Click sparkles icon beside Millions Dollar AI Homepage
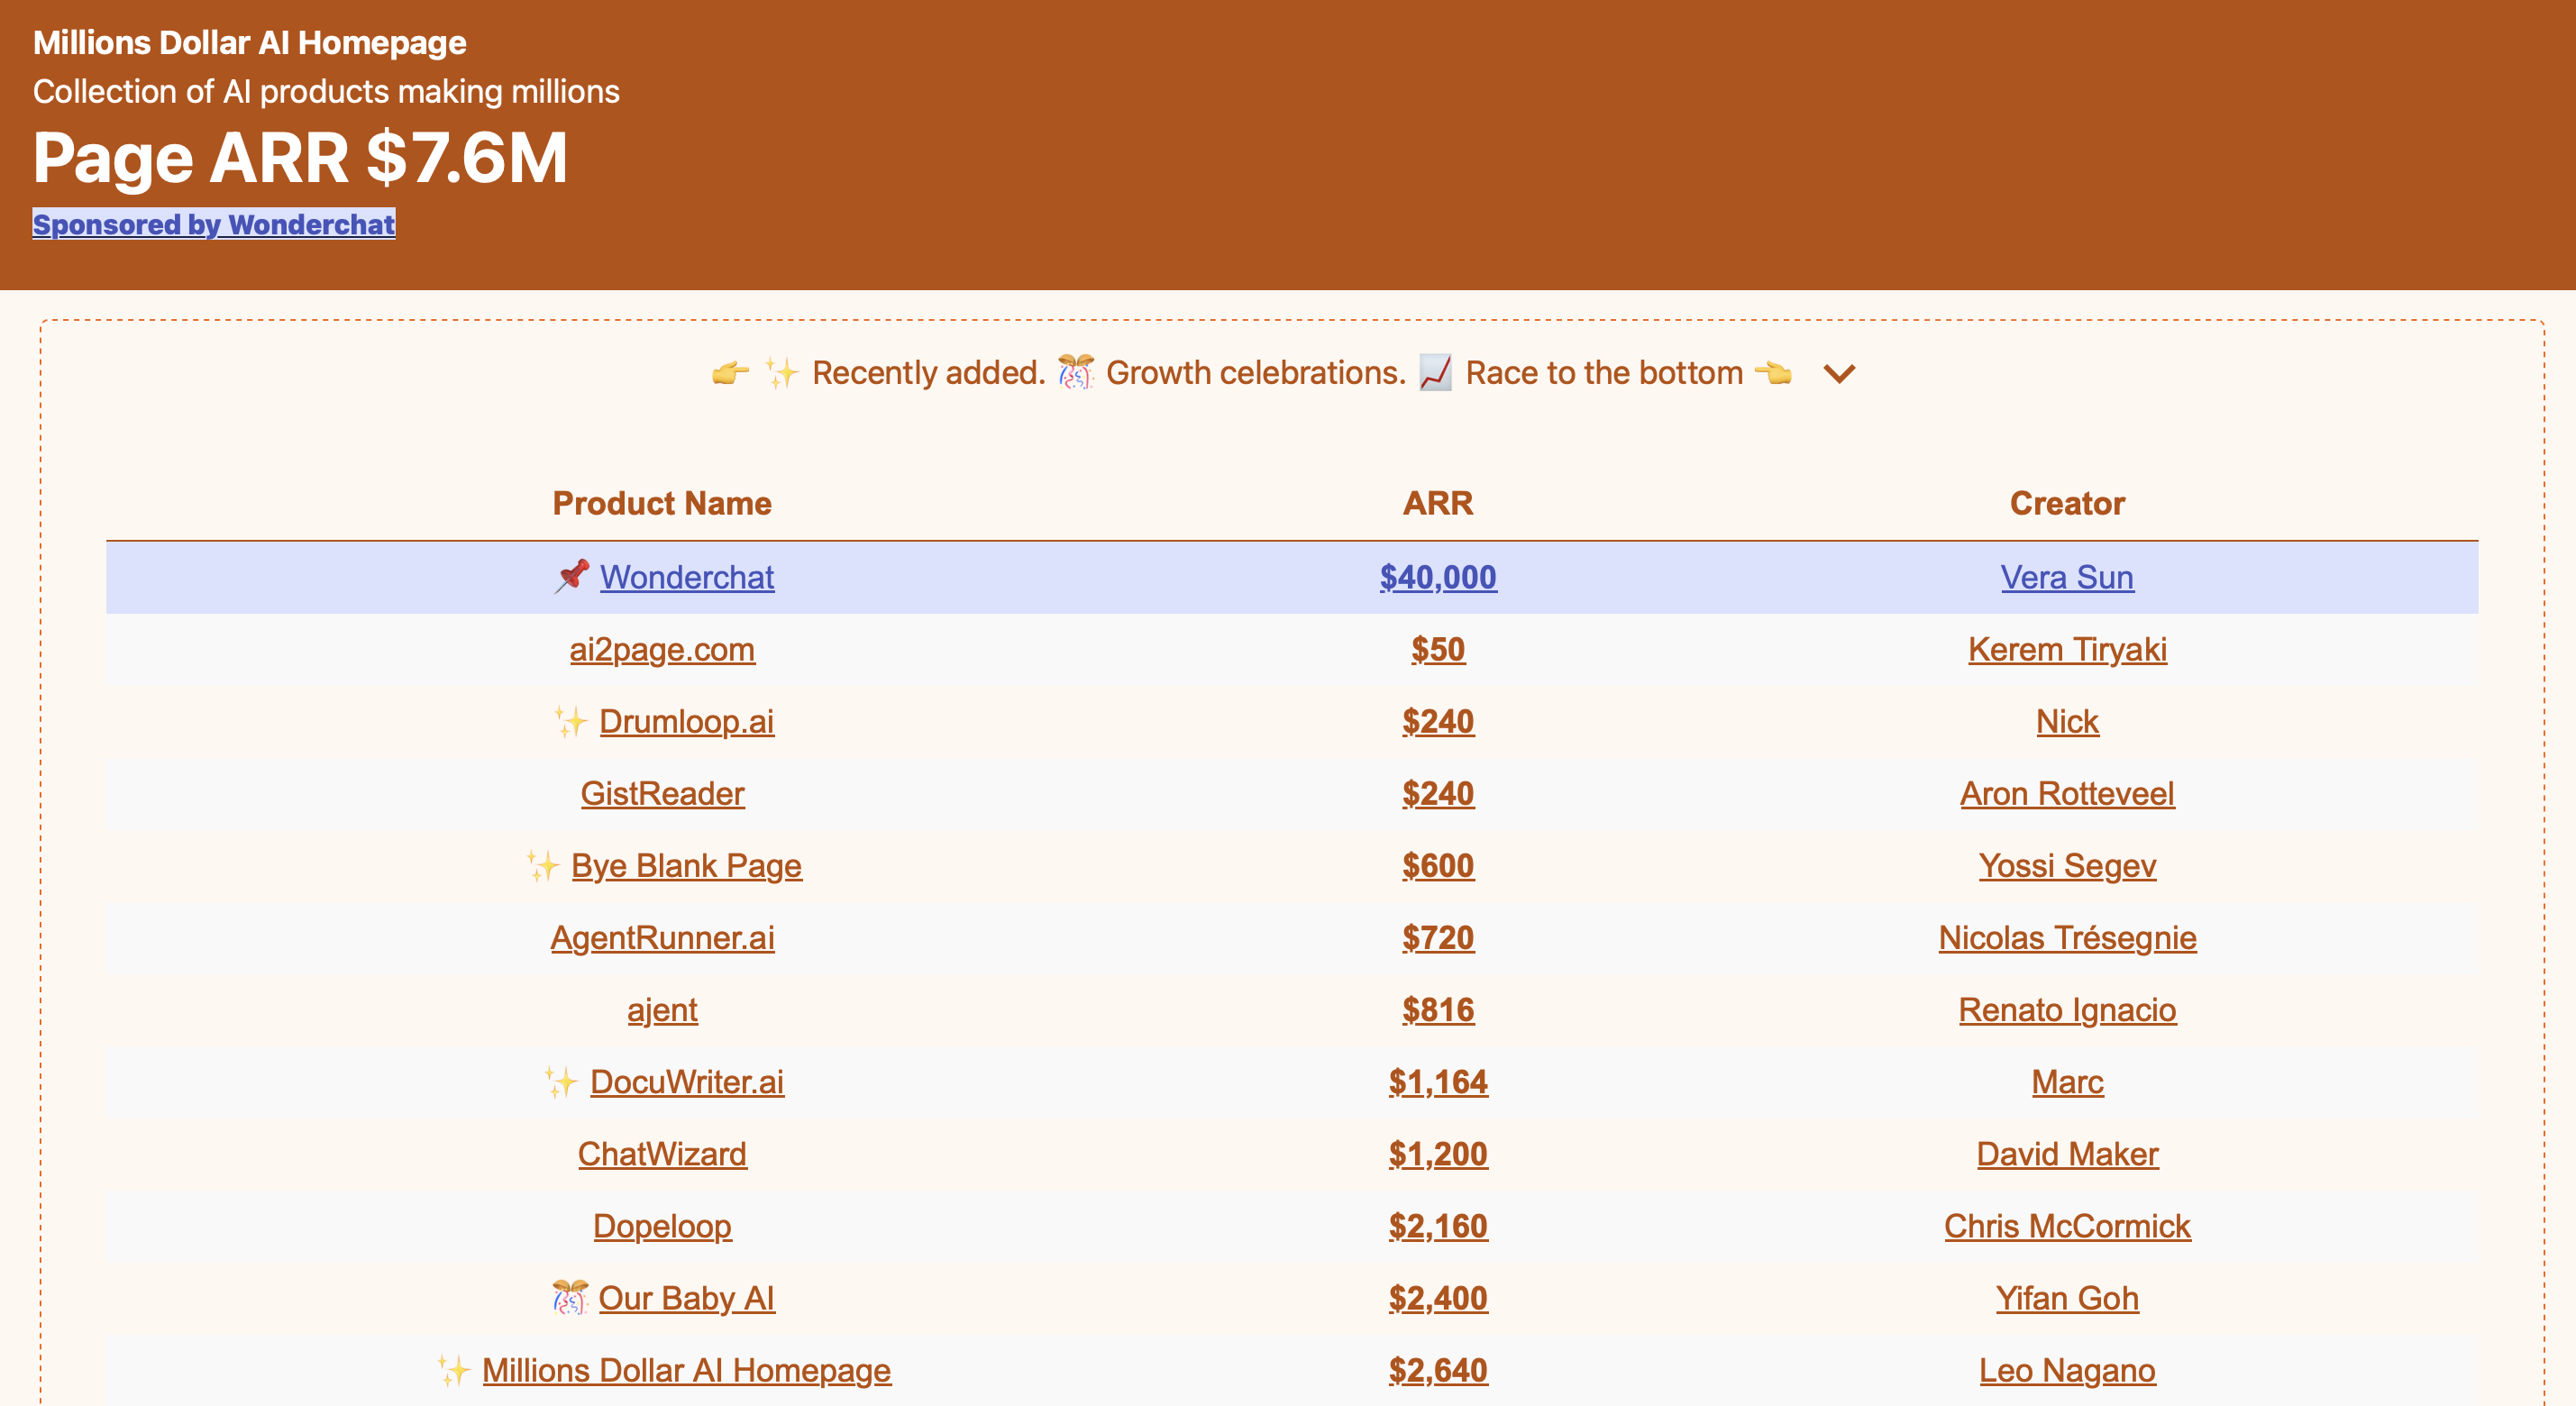 [454, 1369]
